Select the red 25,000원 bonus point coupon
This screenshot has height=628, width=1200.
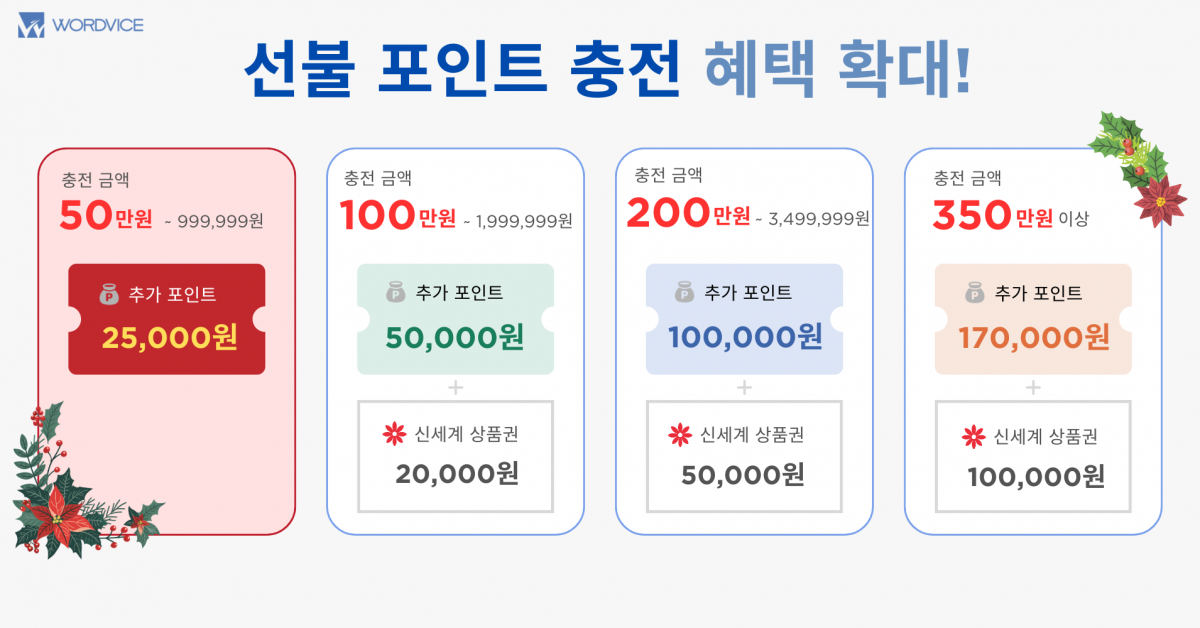point(167,319)
